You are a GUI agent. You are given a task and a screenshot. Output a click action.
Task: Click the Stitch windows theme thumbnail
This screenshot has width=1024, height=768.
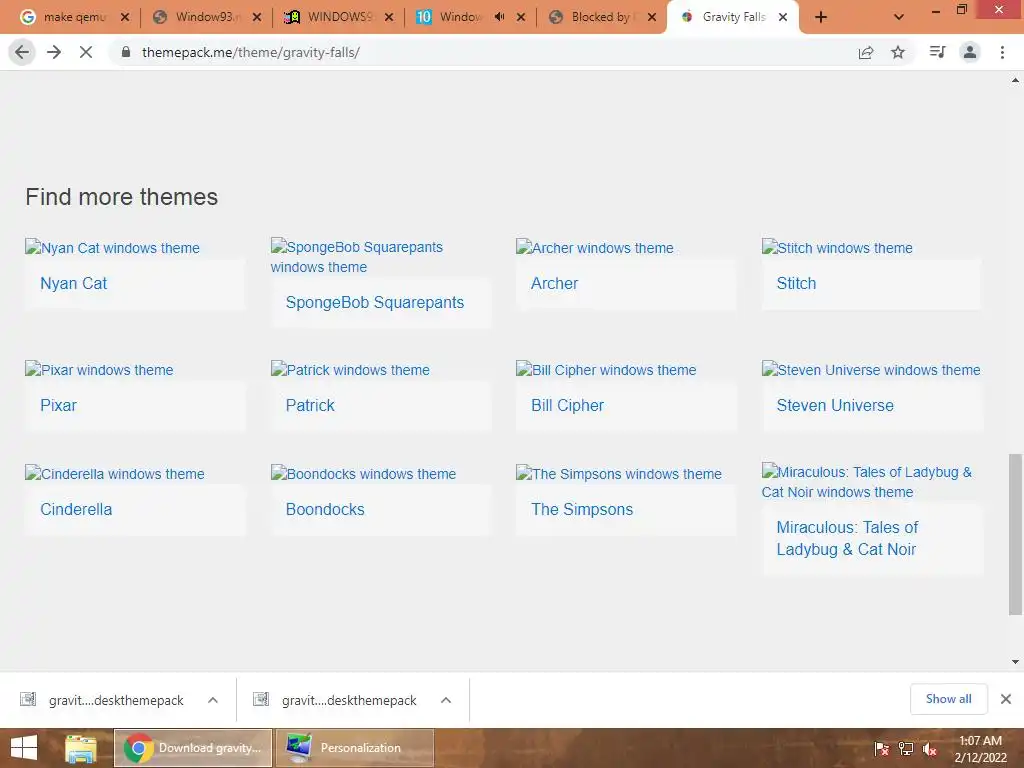[837, 248]
